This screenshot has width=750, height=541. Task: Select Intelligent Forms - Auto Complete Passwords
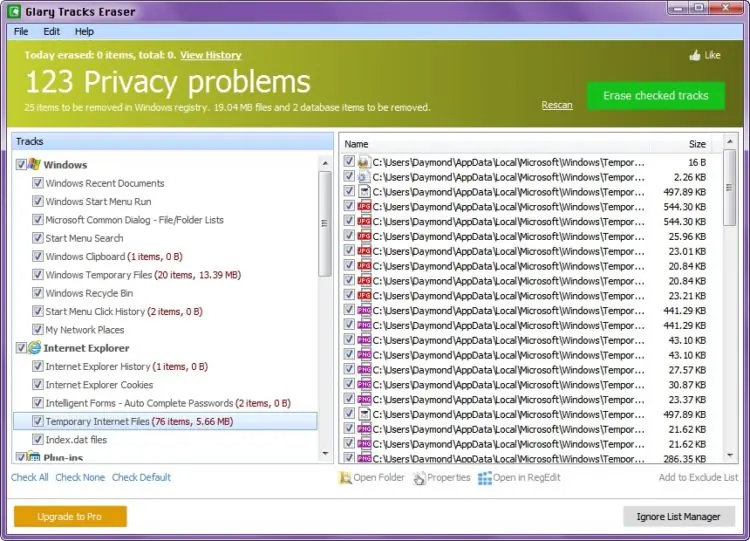coord(168,403)
